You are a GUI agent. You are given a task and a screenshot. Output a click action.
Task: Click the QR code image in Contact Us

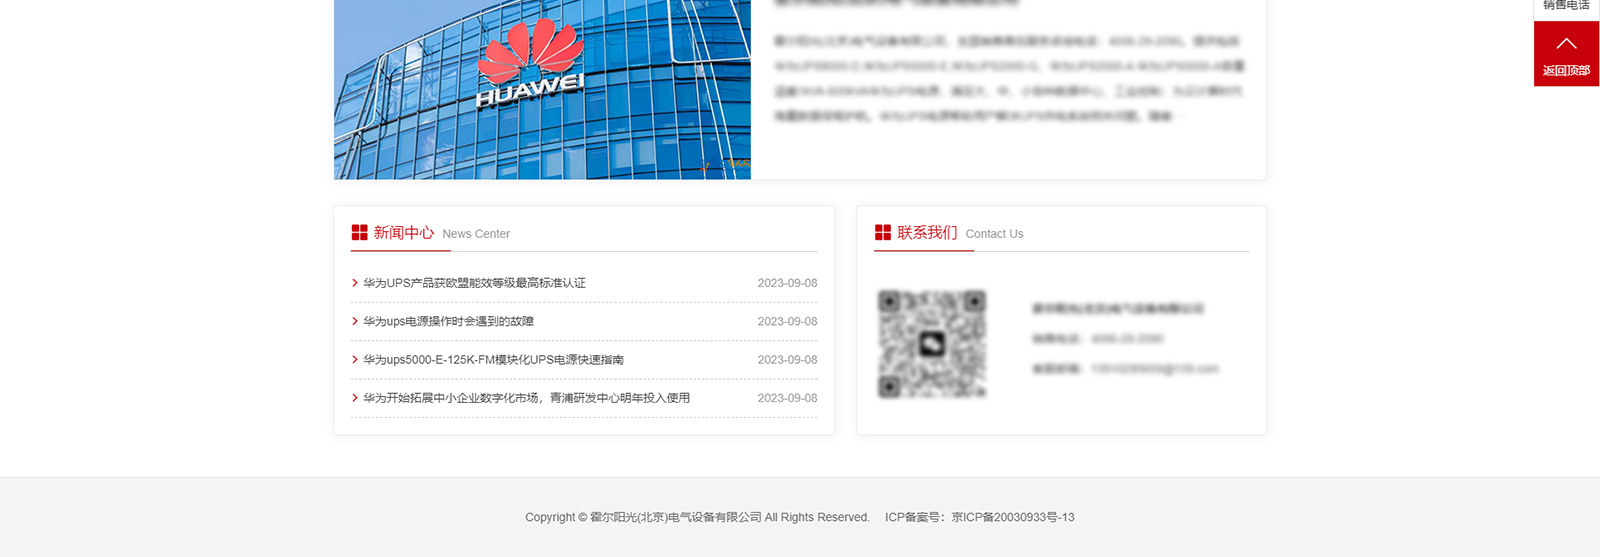pos(932,344)
